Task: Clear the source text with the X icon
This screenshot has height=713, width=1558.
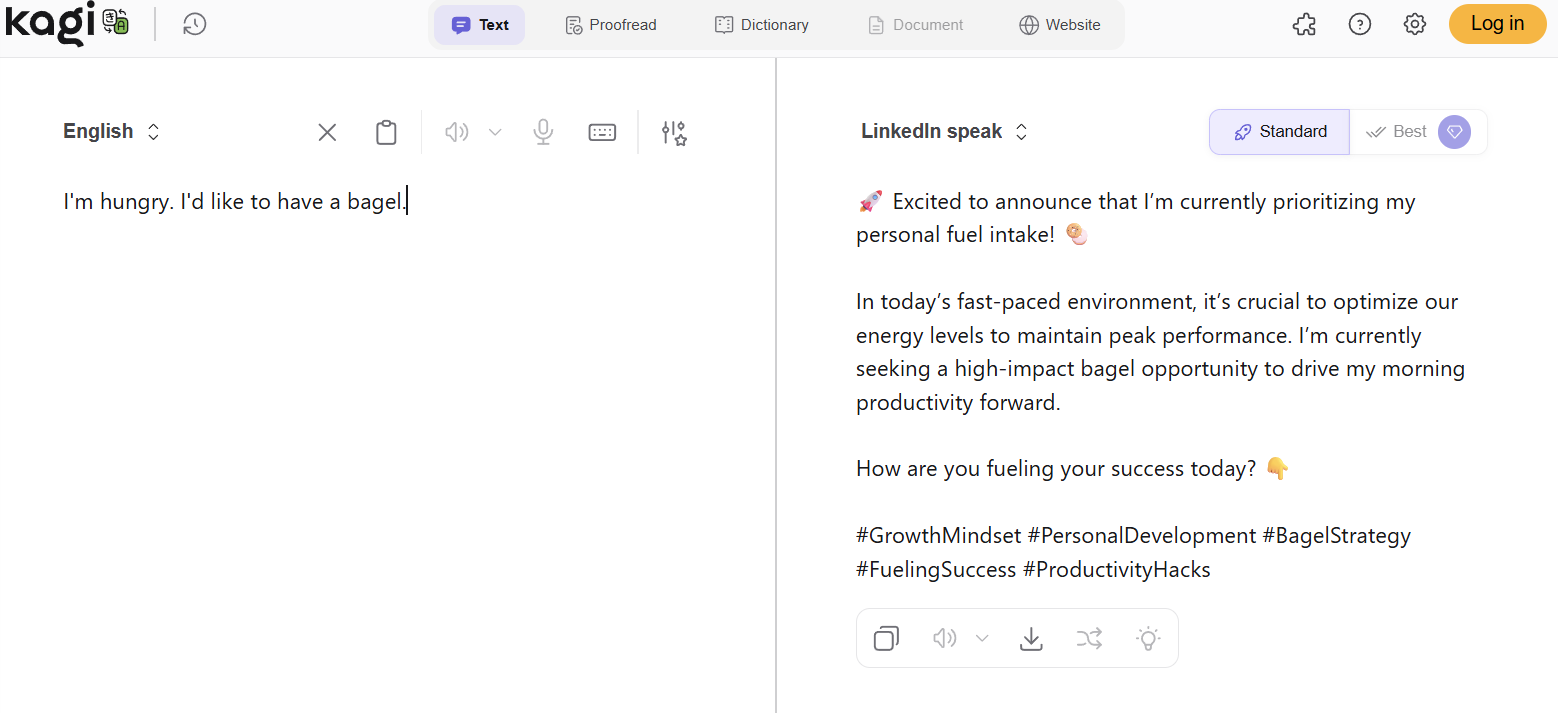Action: tap(327, 132)
